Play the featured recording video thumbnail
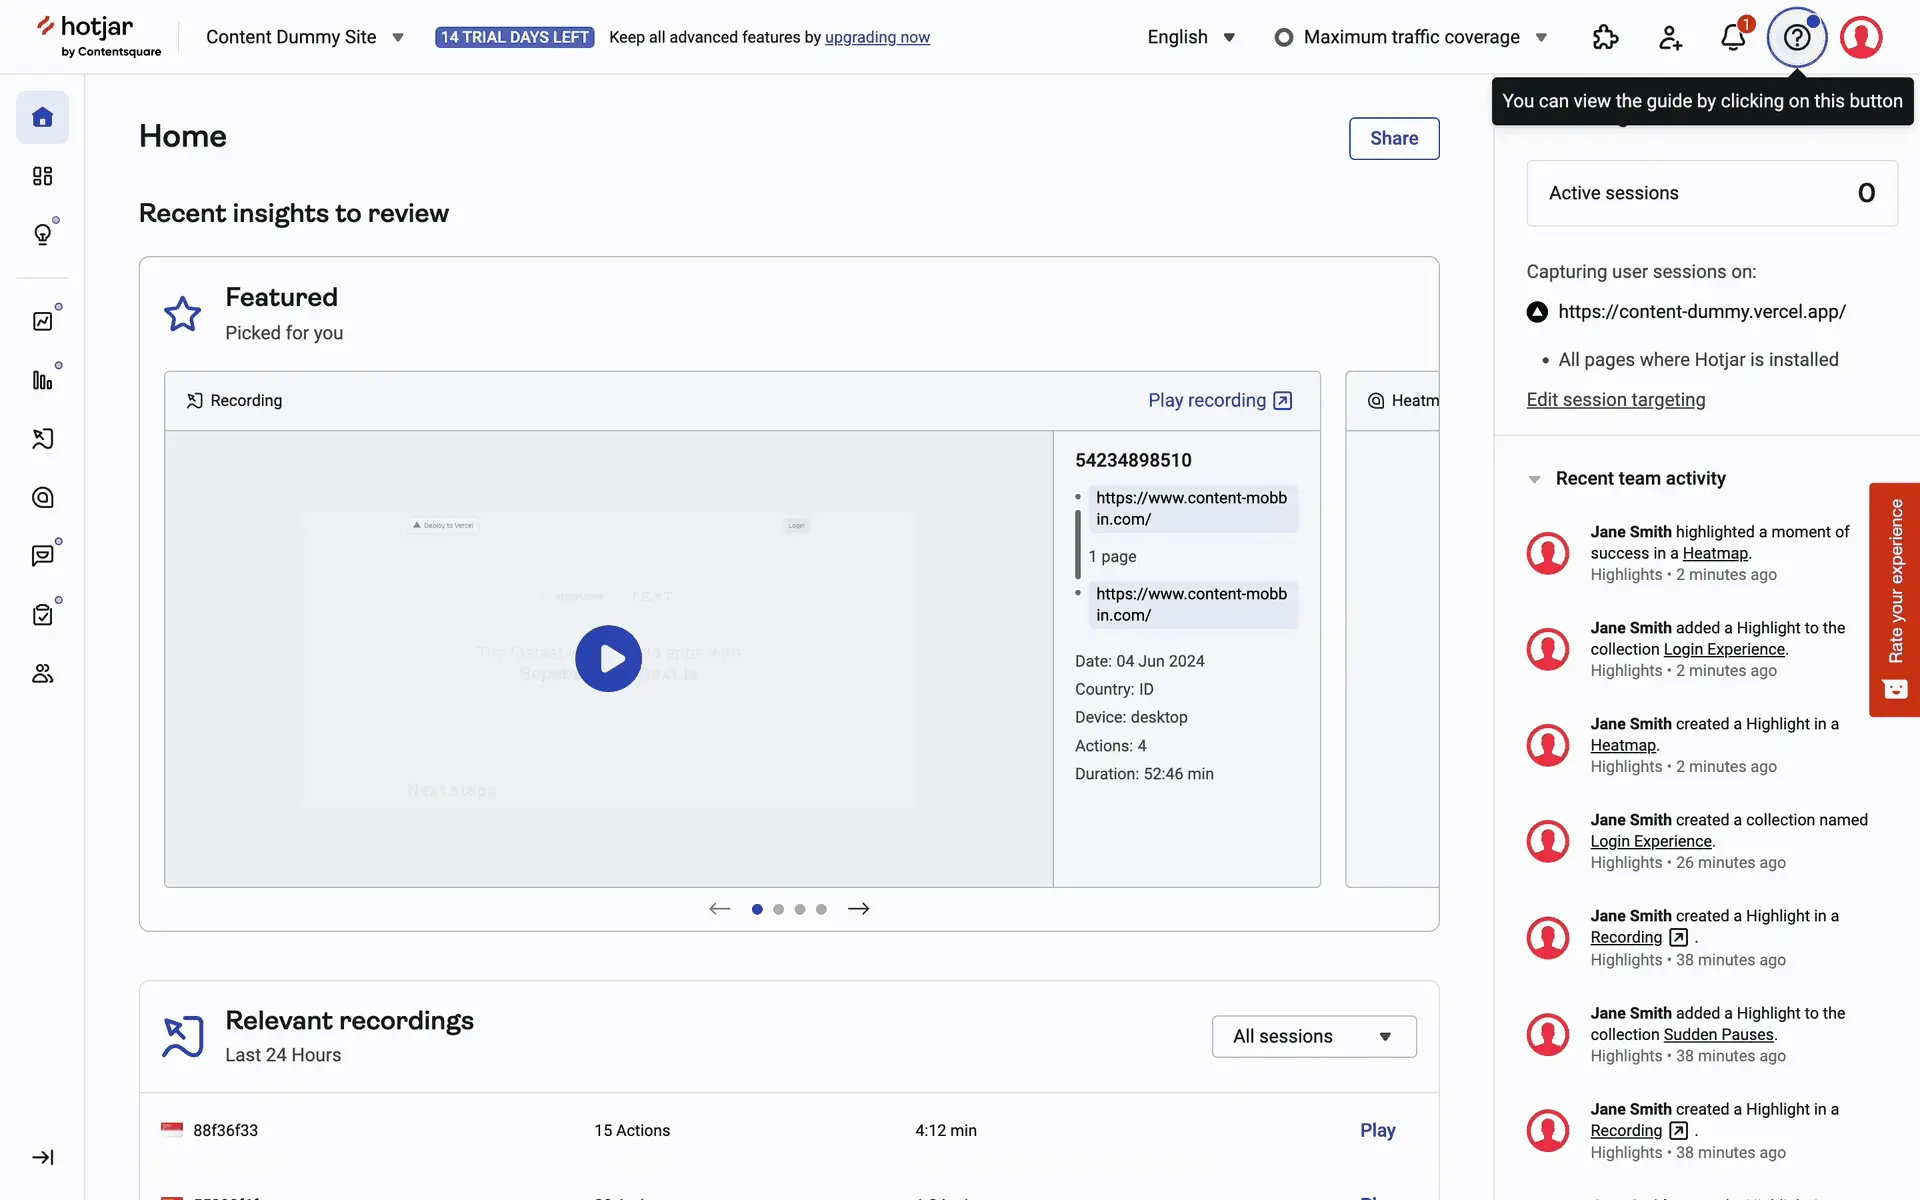 coord(608,659)
